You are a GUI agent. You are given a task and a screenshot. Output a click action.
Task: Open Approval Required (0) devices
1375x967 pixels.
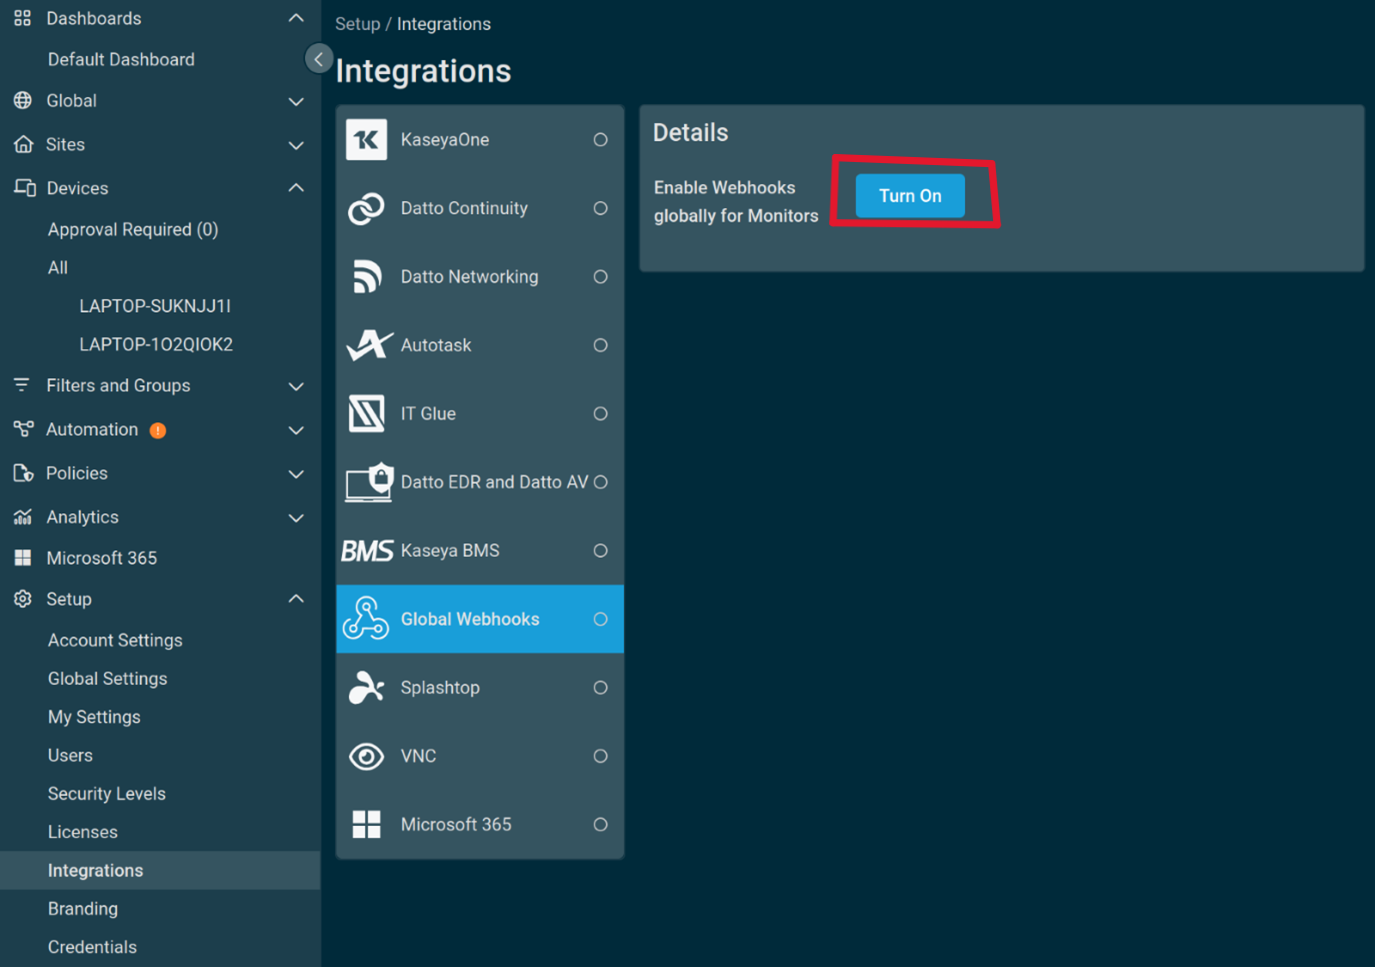(133, 229)
